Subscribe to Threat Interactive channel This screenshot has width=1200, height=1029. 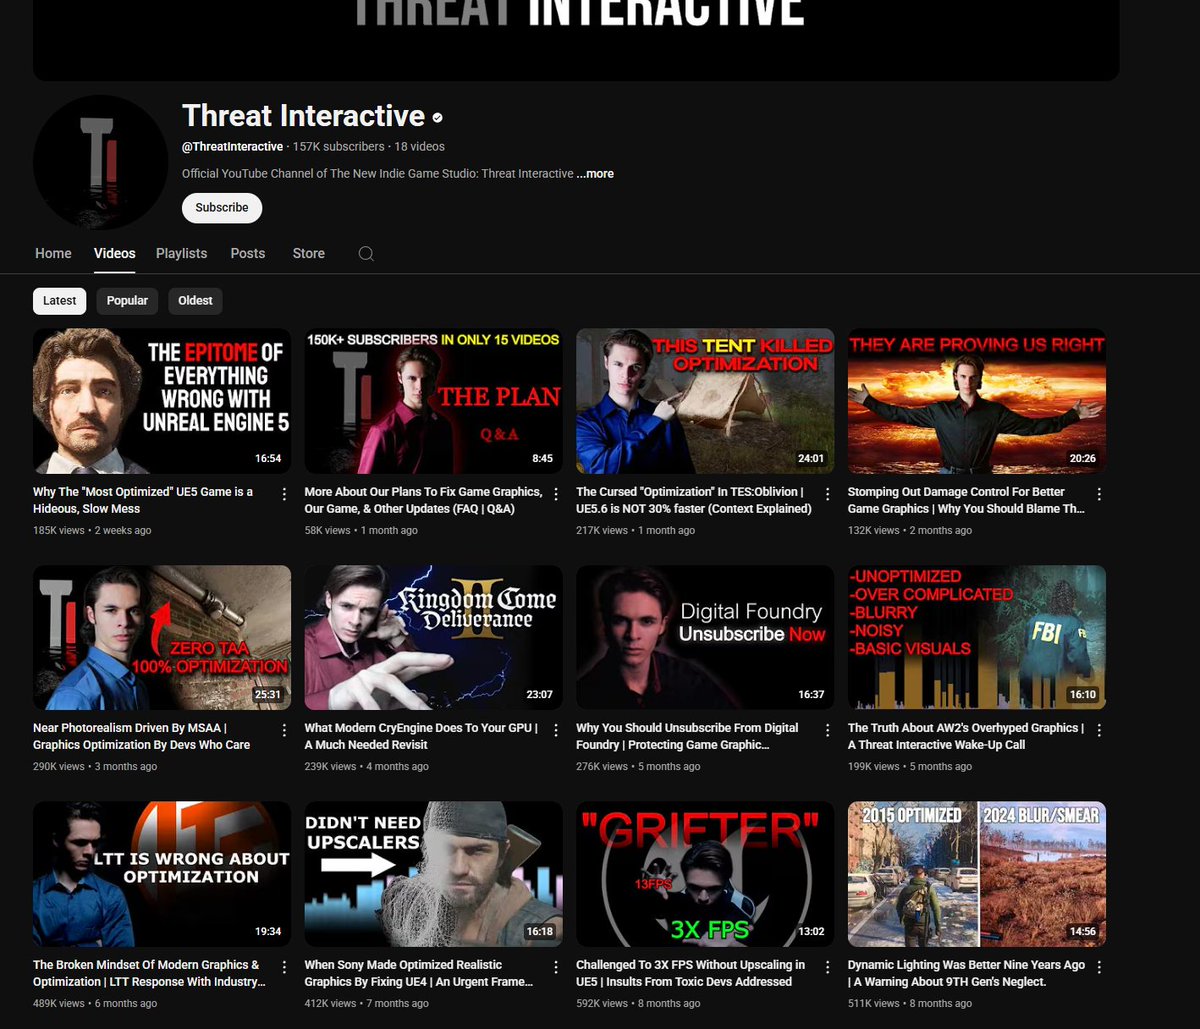(x=222, y=208)
